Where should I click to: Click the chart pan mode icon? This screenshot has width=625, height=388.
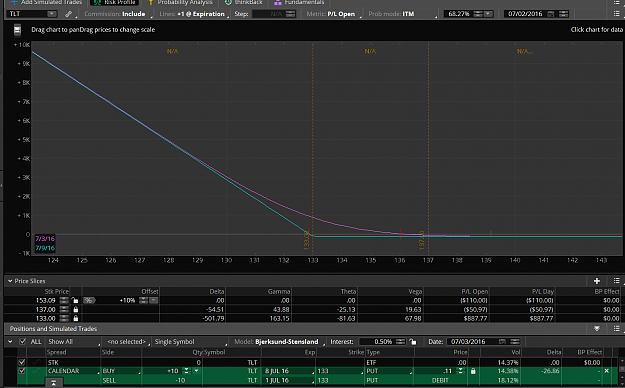[x=17, y=30]
